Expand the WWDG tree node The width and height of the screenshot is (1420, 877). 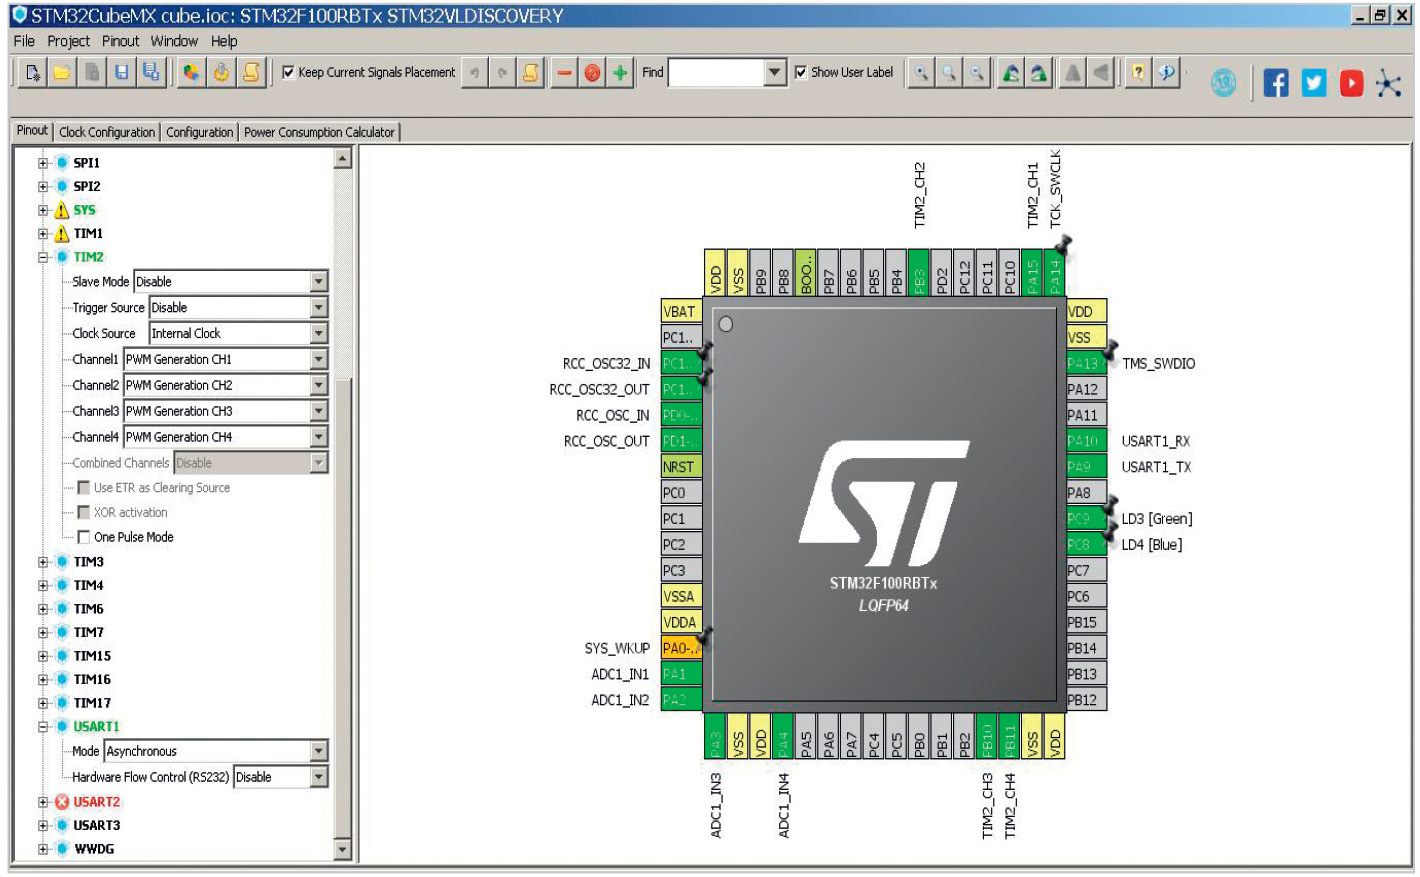coord(43,849)
